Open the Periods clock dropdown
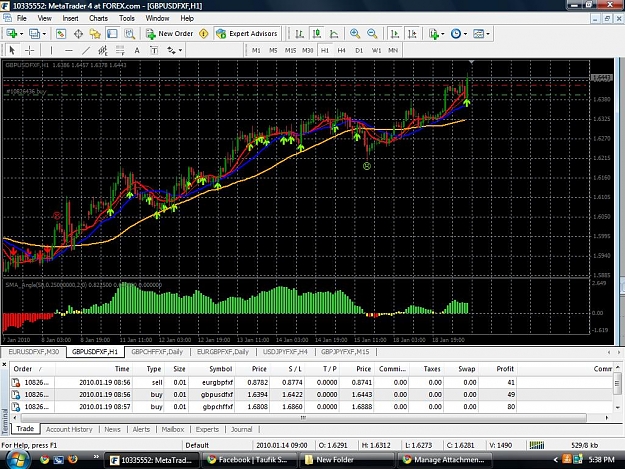The image size is (625, 469). pos(459,34)
